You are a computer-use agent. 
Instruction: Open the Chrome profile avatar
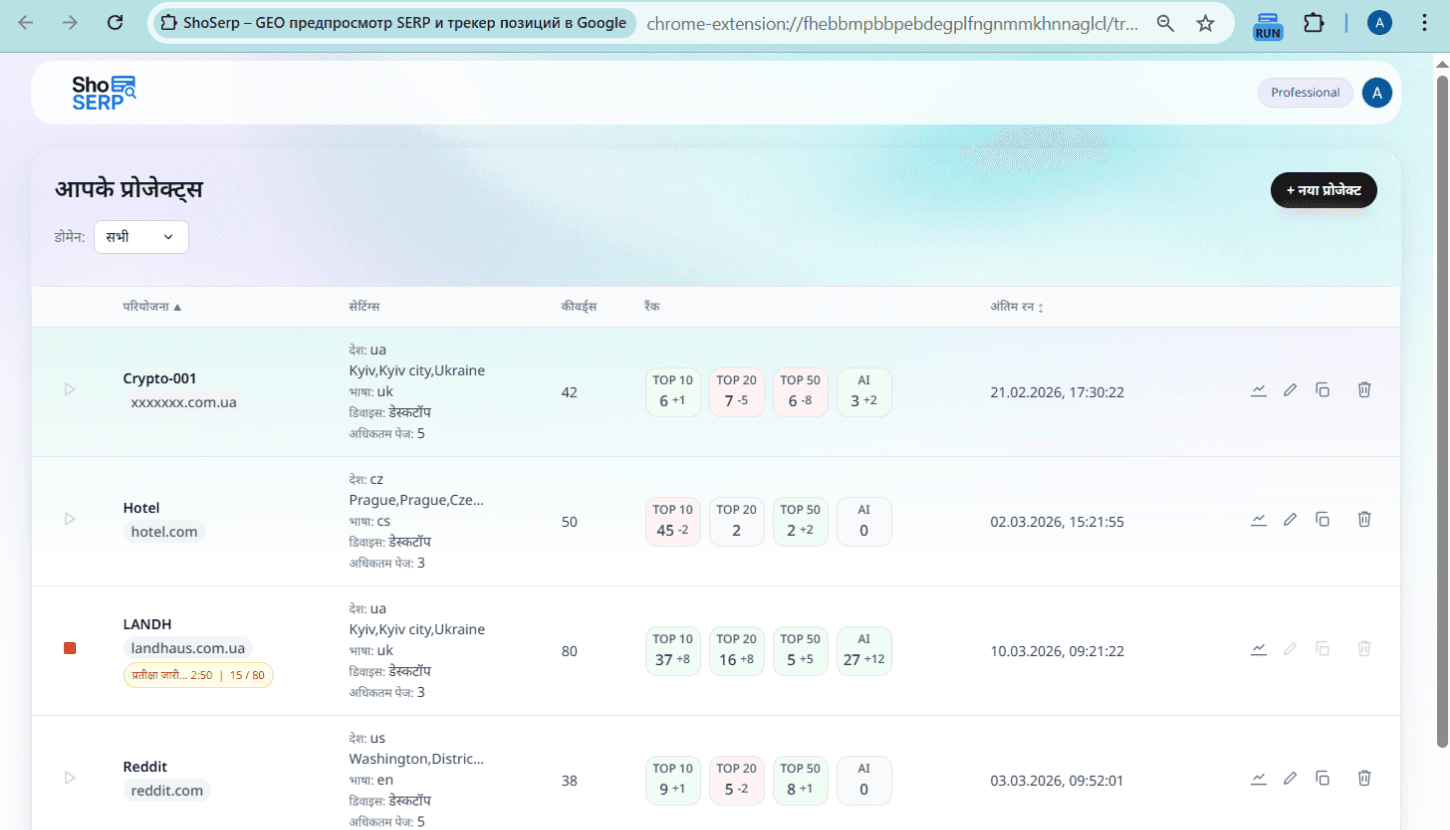(x=1379, y=23)
